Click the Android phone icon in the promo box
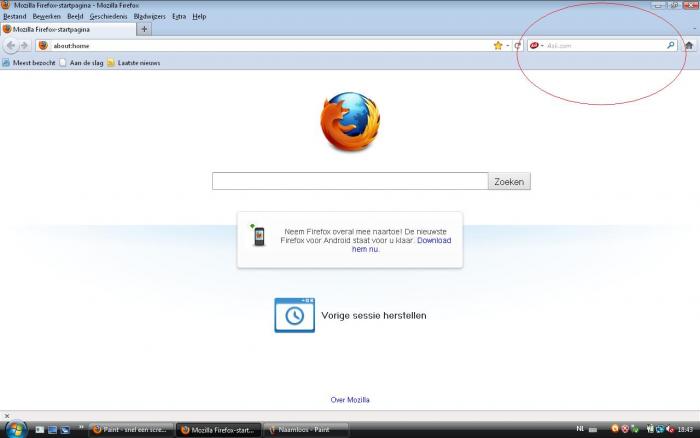 (258, 235)
